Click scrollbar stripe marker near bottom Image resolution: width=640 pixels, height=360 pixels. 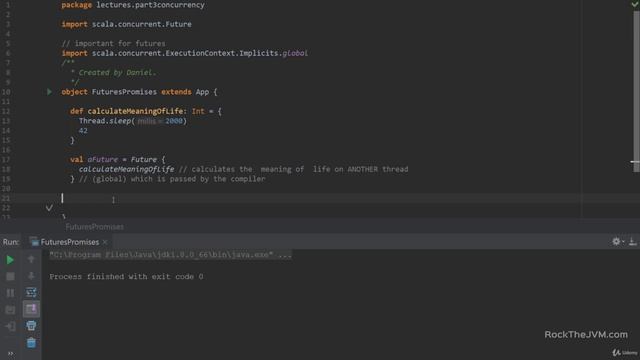point(635,162)
